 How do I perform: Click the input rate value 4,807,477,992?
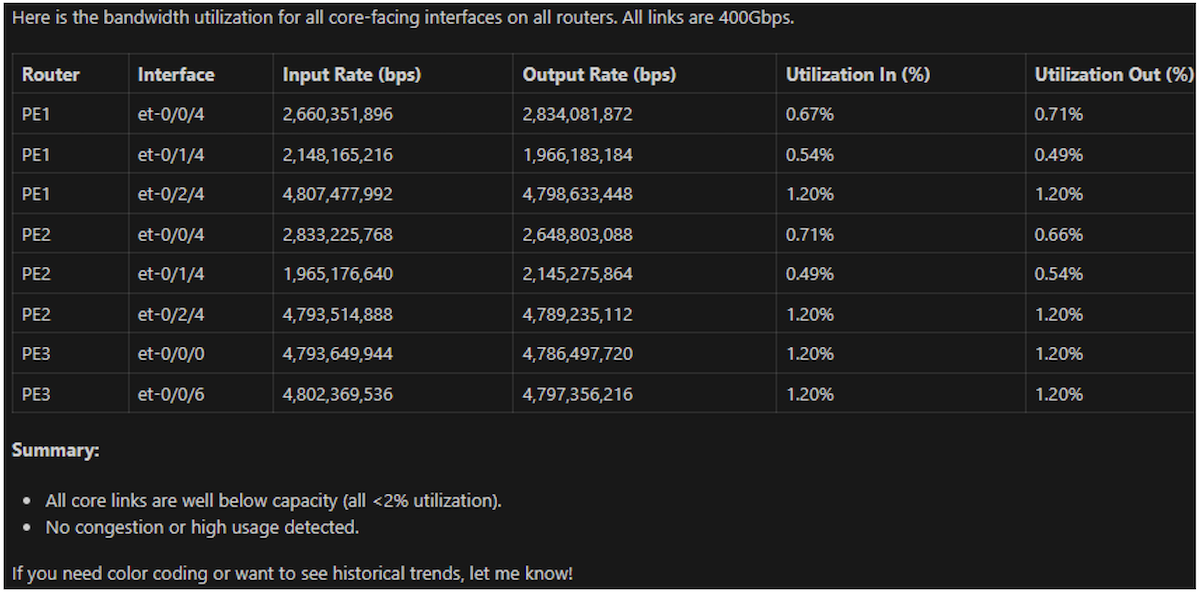(337, 195)
